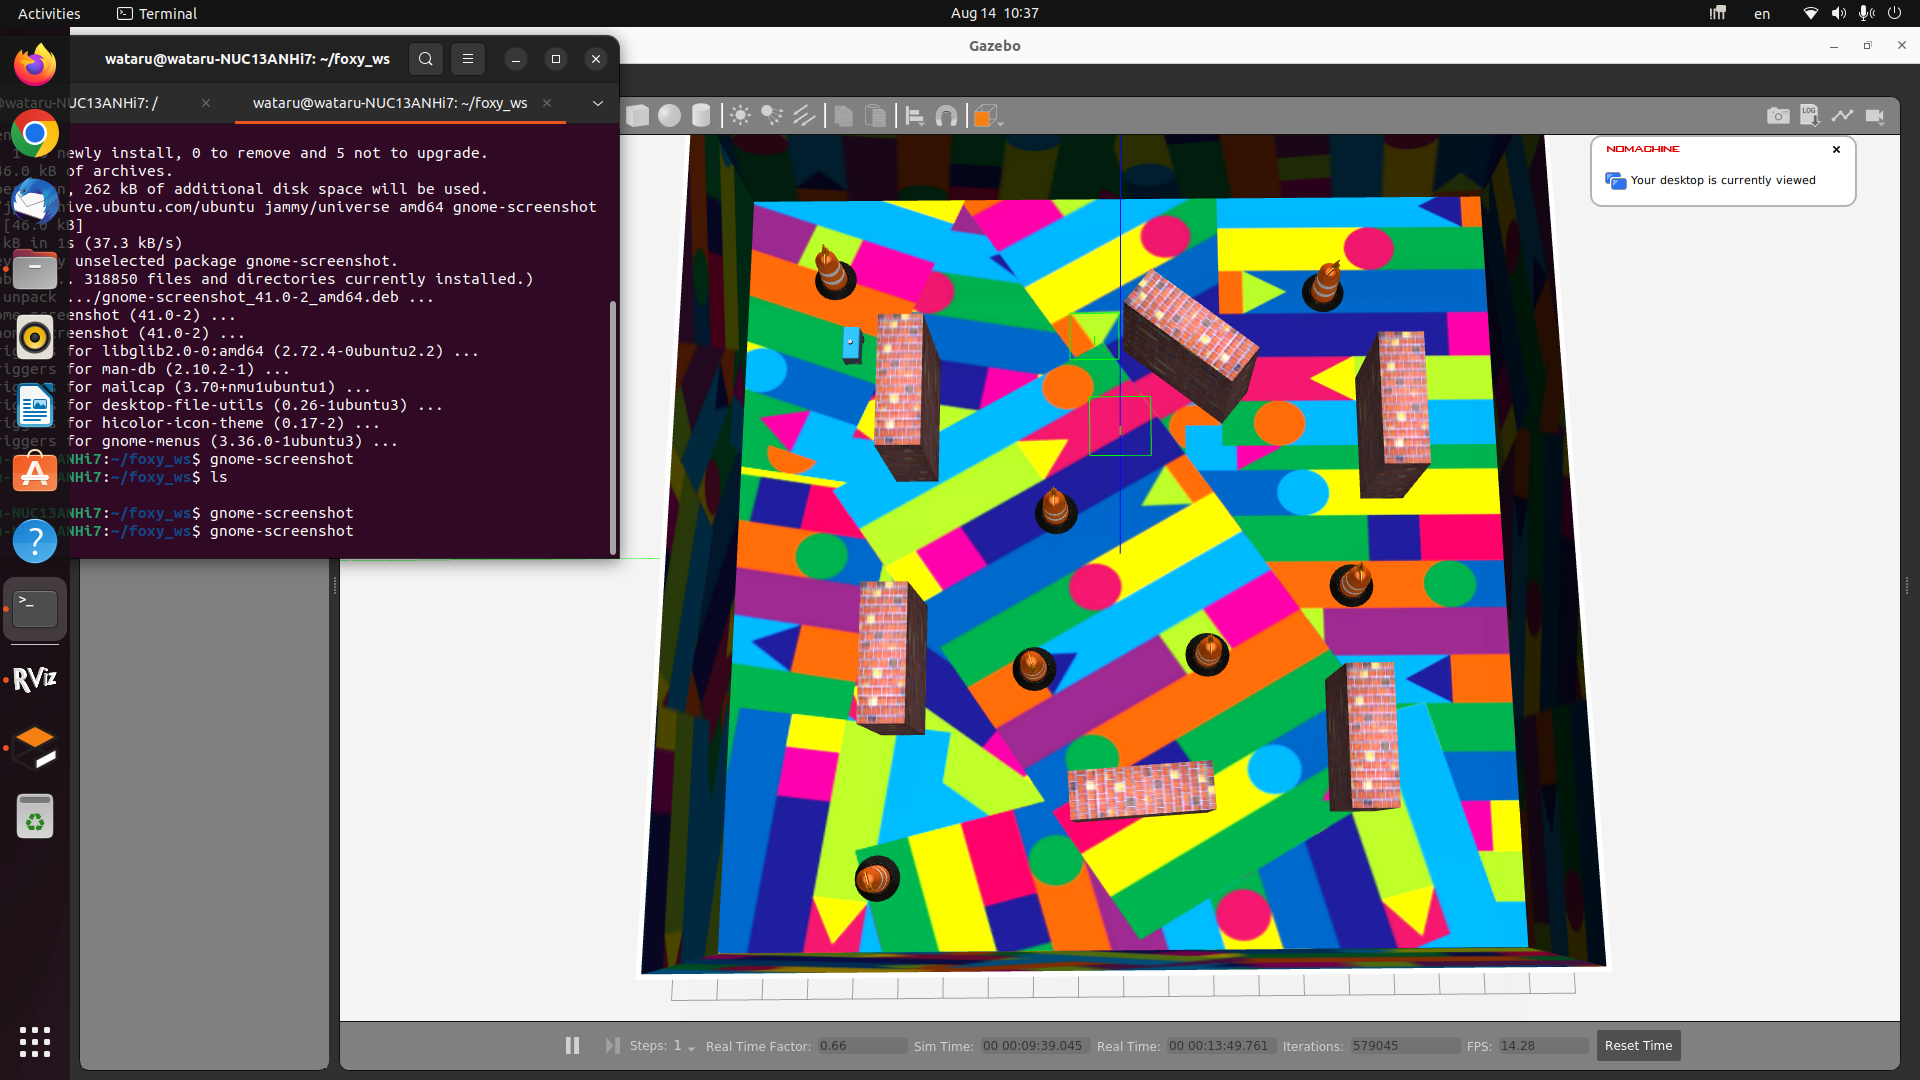Image resolution: width=1920 pixels, height=1080 pixels.
Task: Open Activities overview
Action: click(49, 13)
